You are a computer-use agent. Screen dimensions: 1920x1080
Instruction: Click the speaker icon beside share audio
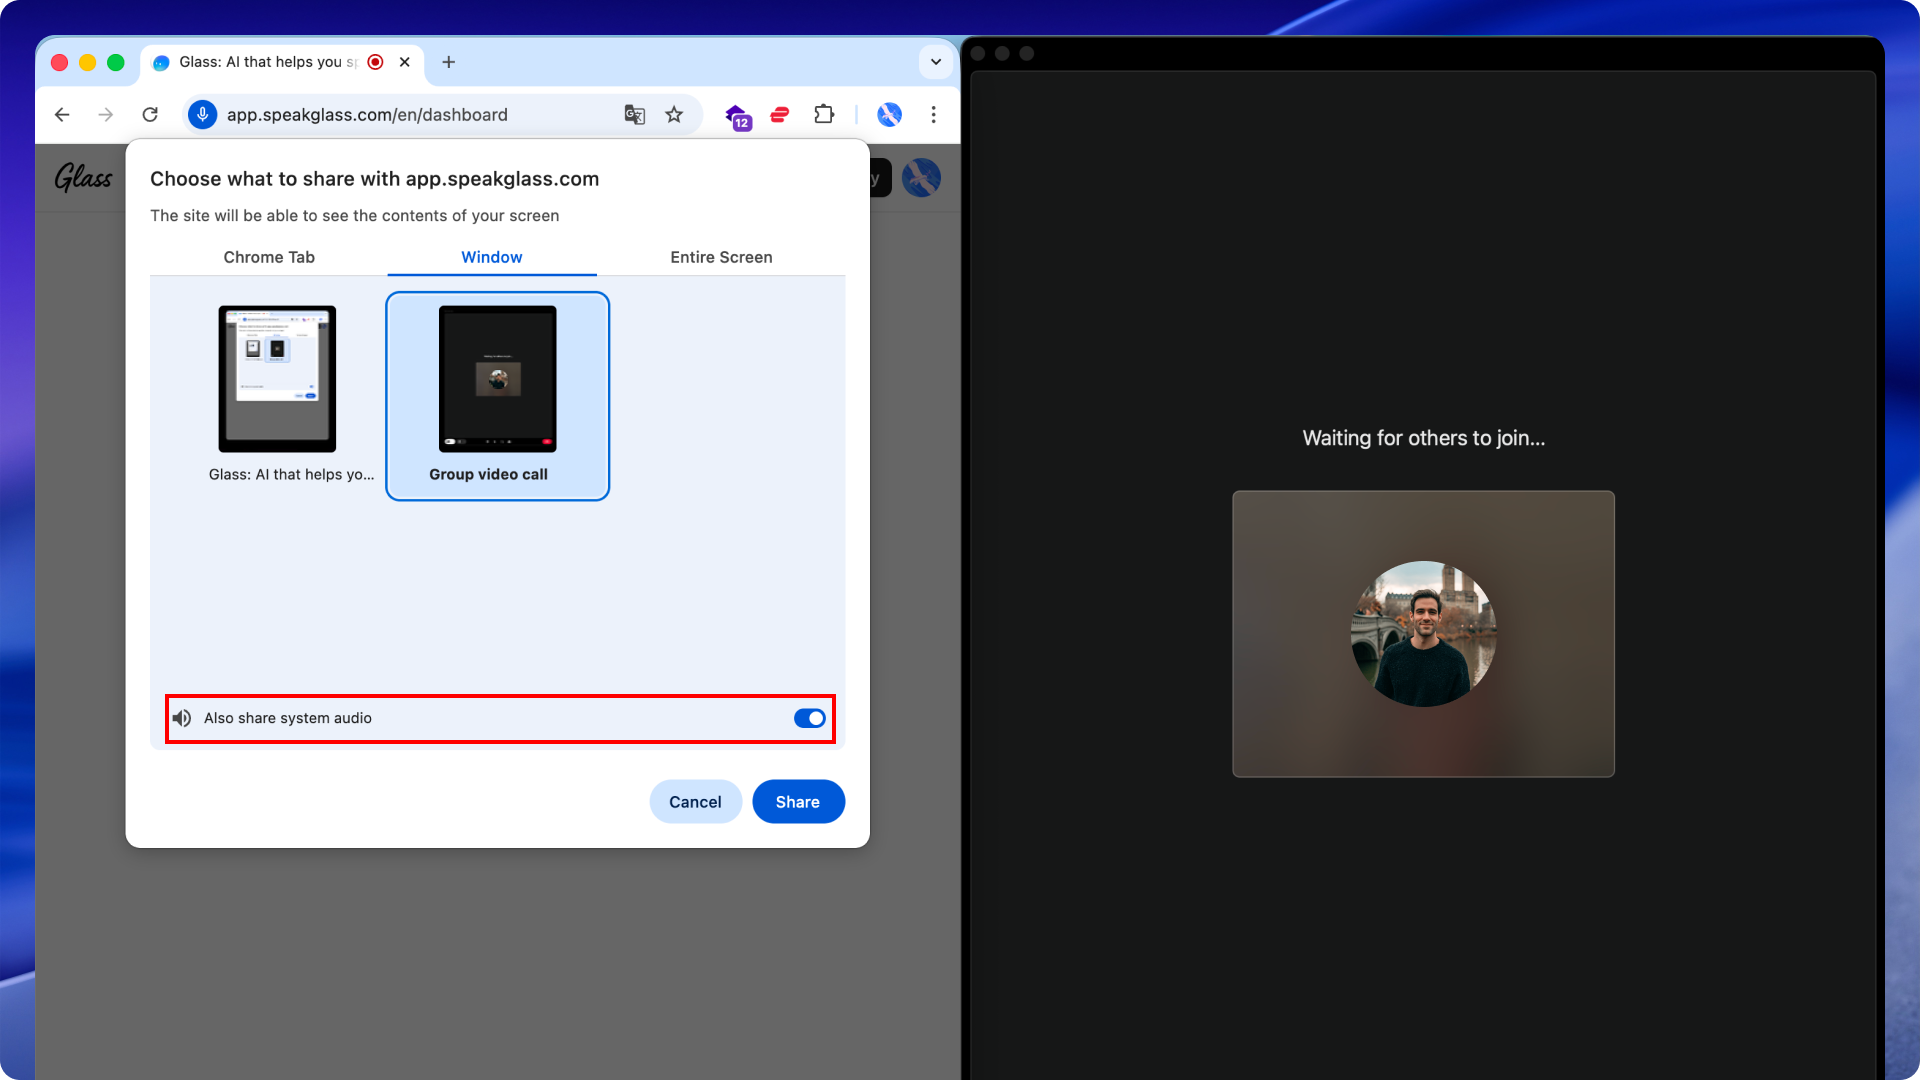coord(182,718)
